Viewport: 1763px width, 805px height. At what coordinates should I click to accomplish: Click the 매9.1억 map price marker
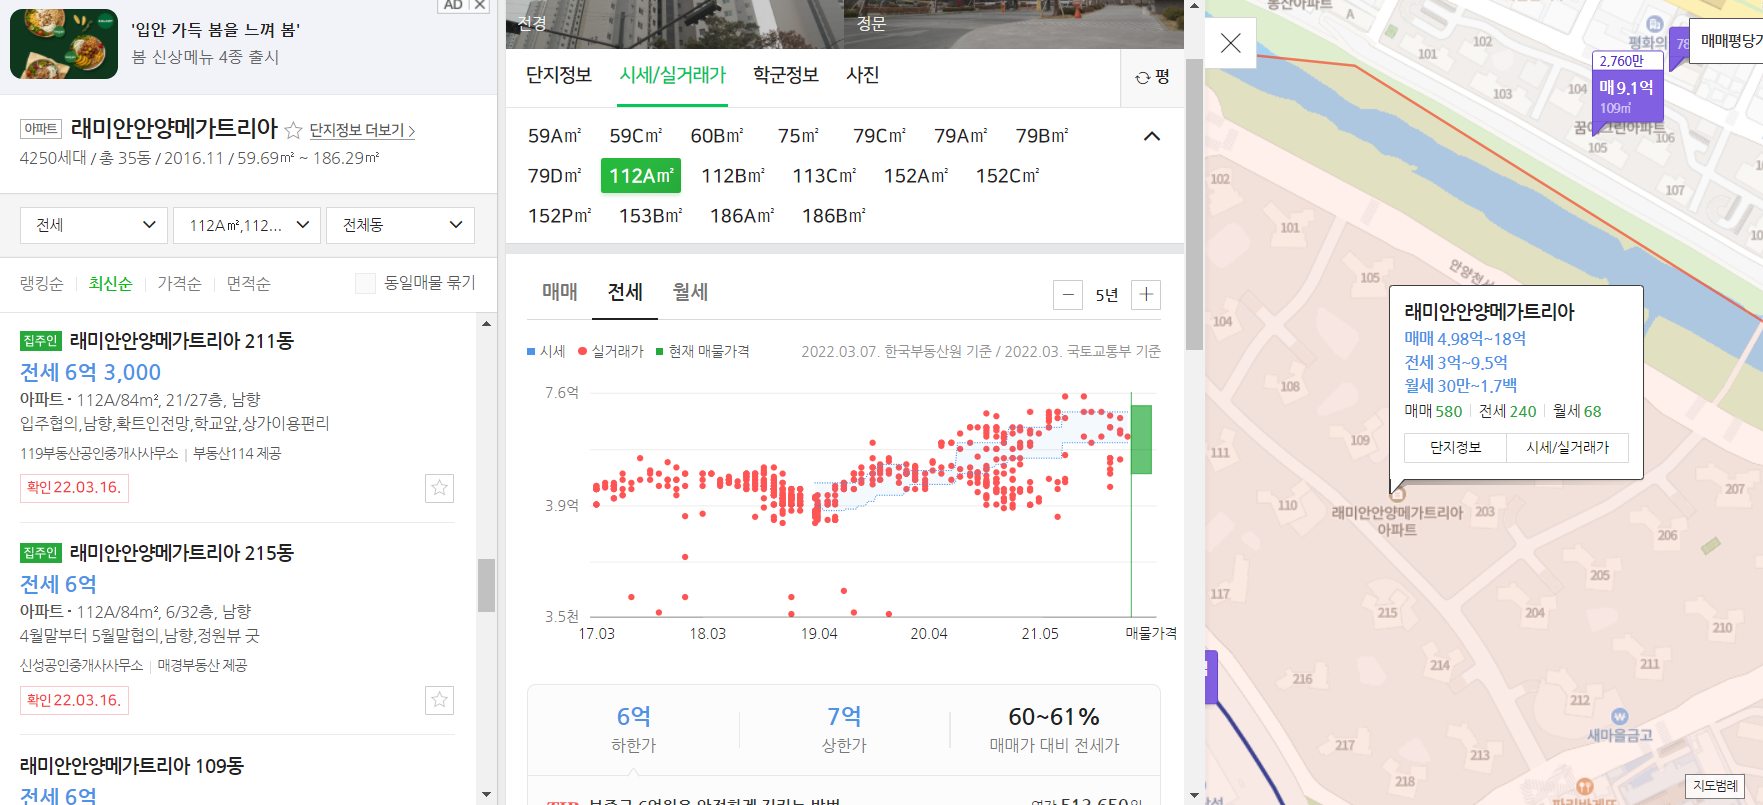1627,88
